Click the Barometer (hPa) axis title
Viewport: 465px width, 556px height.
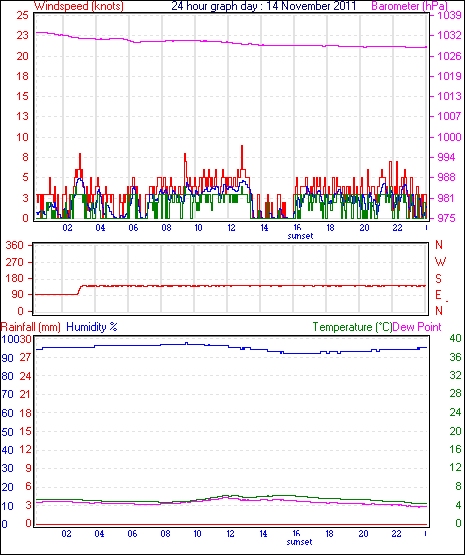[409, 6]
